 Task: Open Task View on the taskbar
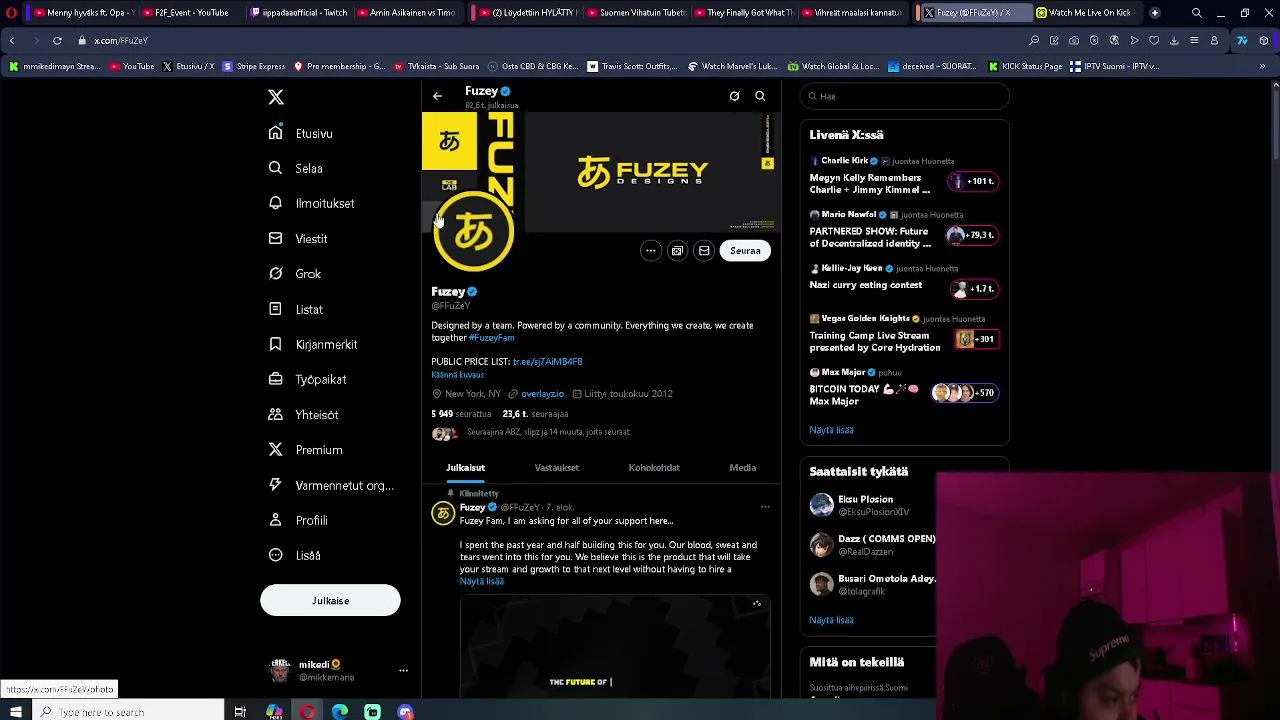click(x=240, y=711)
